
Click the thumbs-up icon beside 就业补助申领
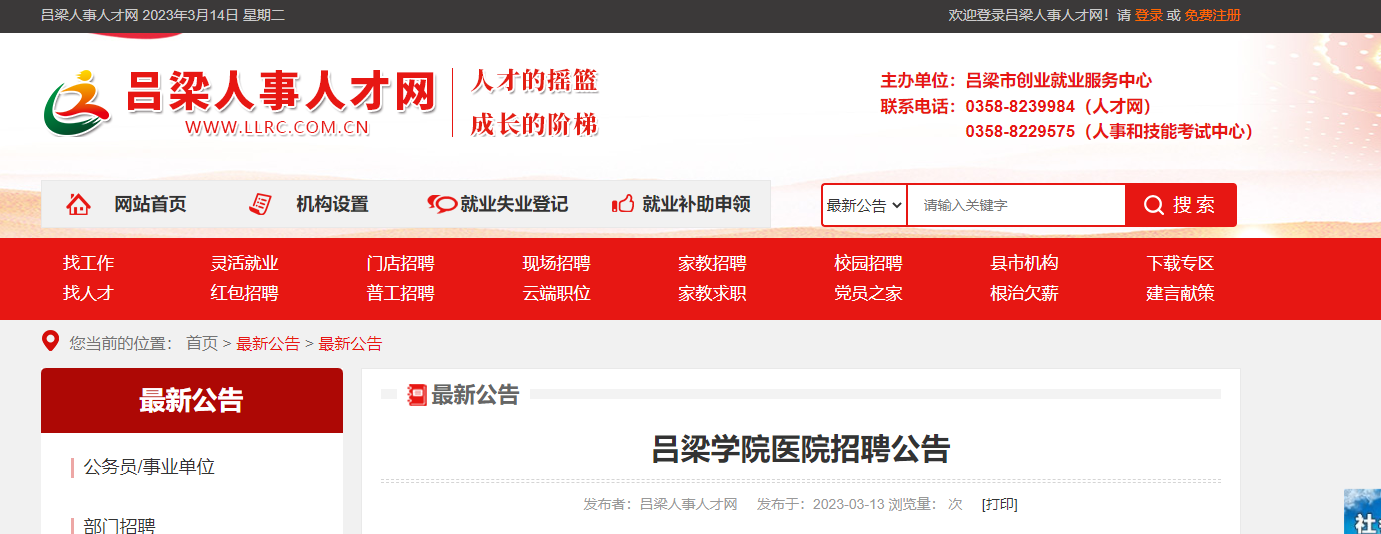pos(623,204)
